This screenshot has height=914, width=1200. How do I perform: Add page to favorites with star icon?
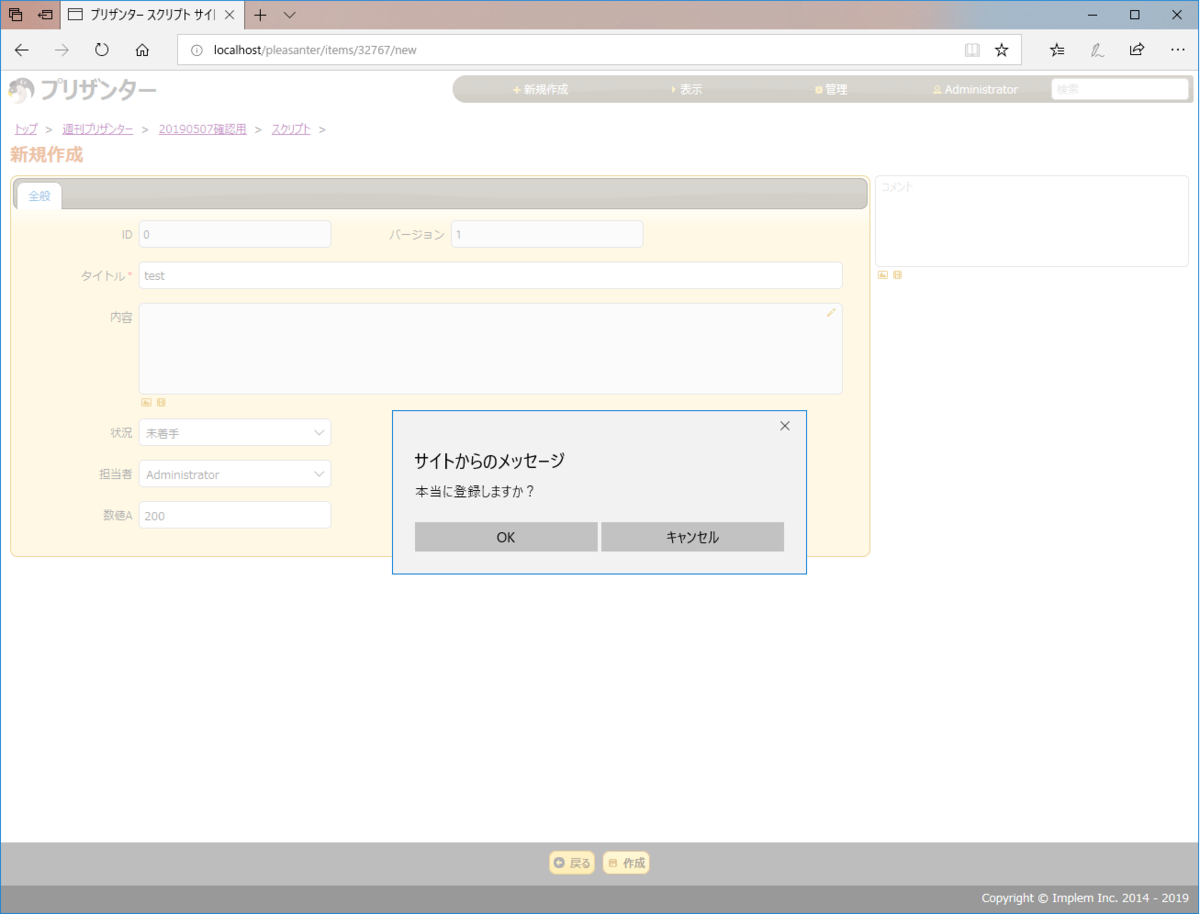coord(1001,50)
